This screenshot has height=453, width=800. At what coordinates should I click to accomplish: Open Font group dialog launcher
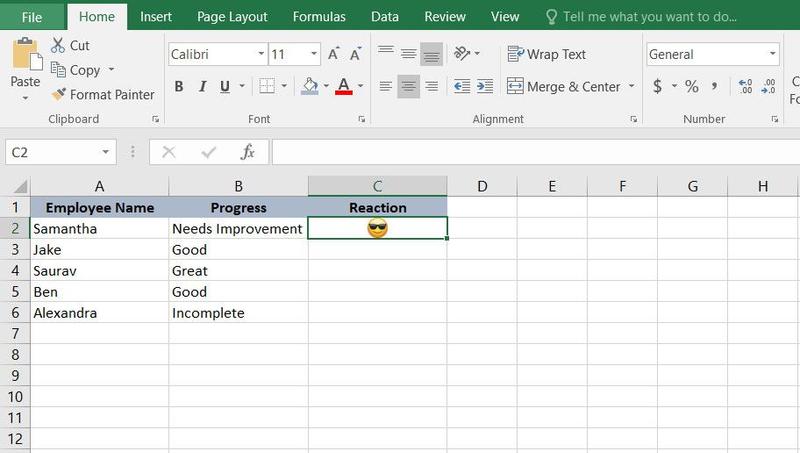pos(362,119)
